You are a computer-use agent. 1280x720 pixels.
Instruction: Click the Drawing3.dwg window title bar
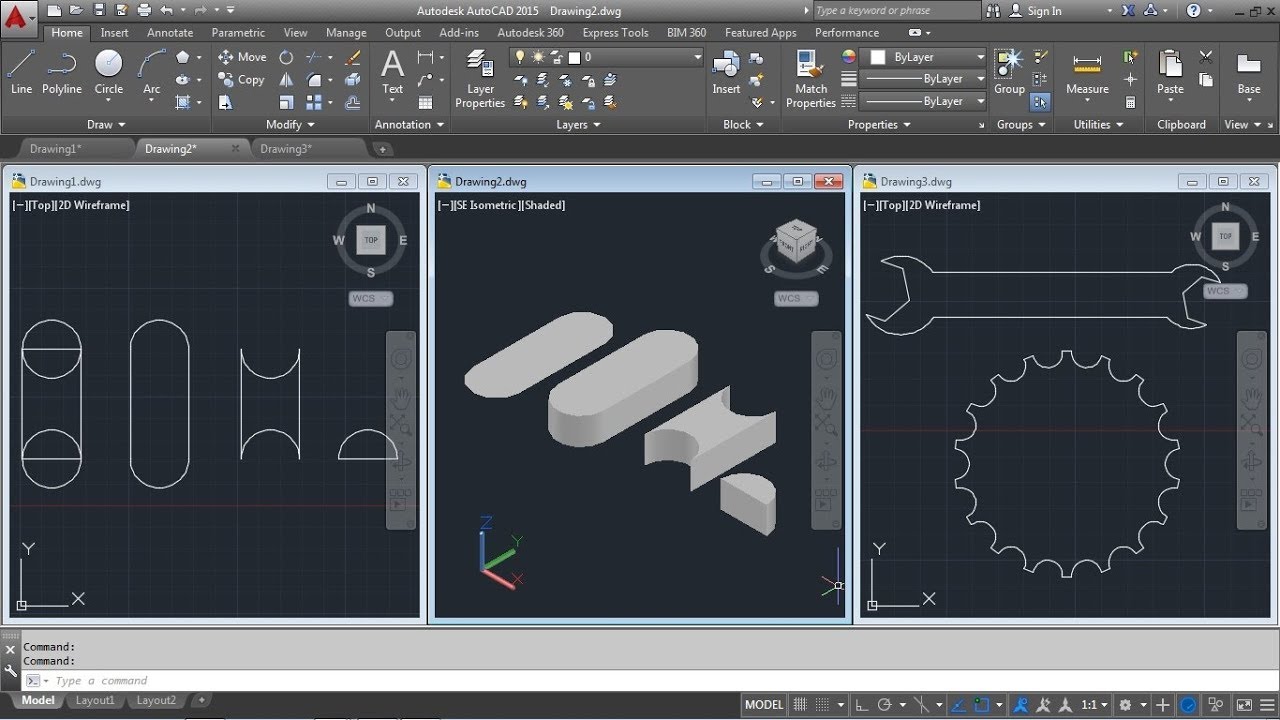pos(1066,181)
